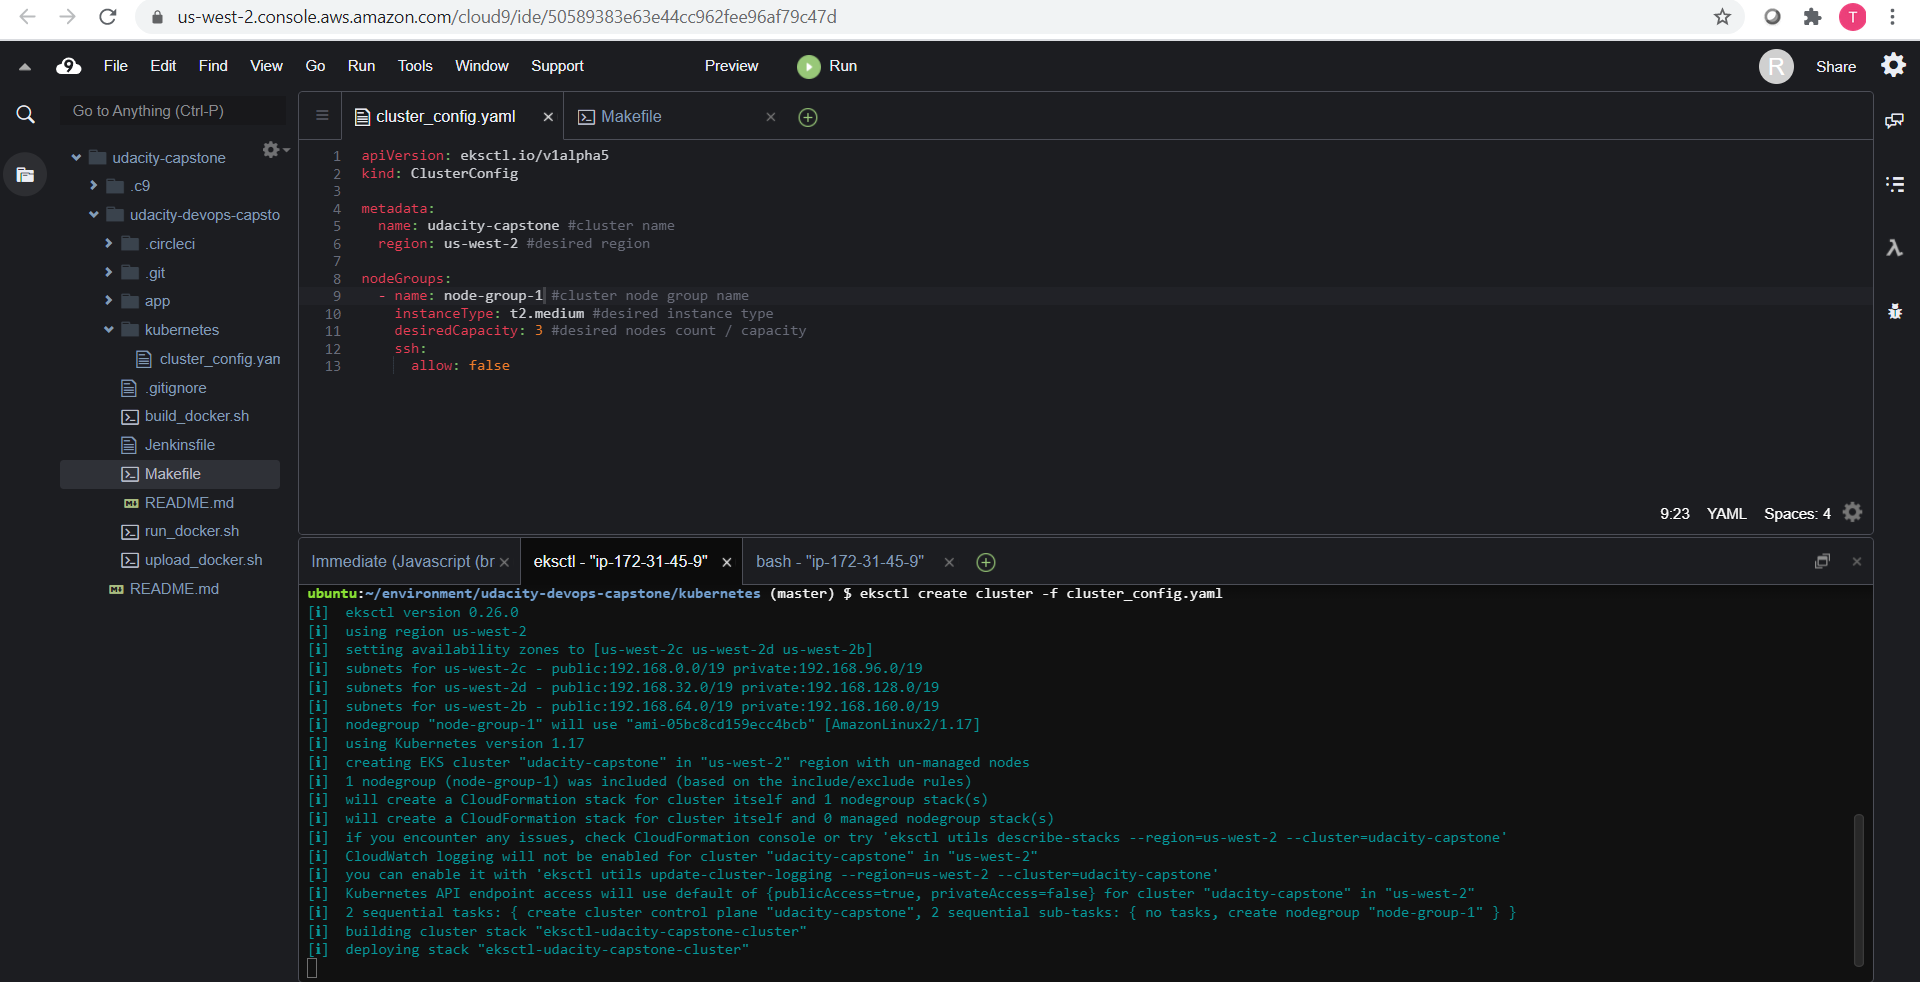
Task: Open the Go menu
Action: click(315, 66)
